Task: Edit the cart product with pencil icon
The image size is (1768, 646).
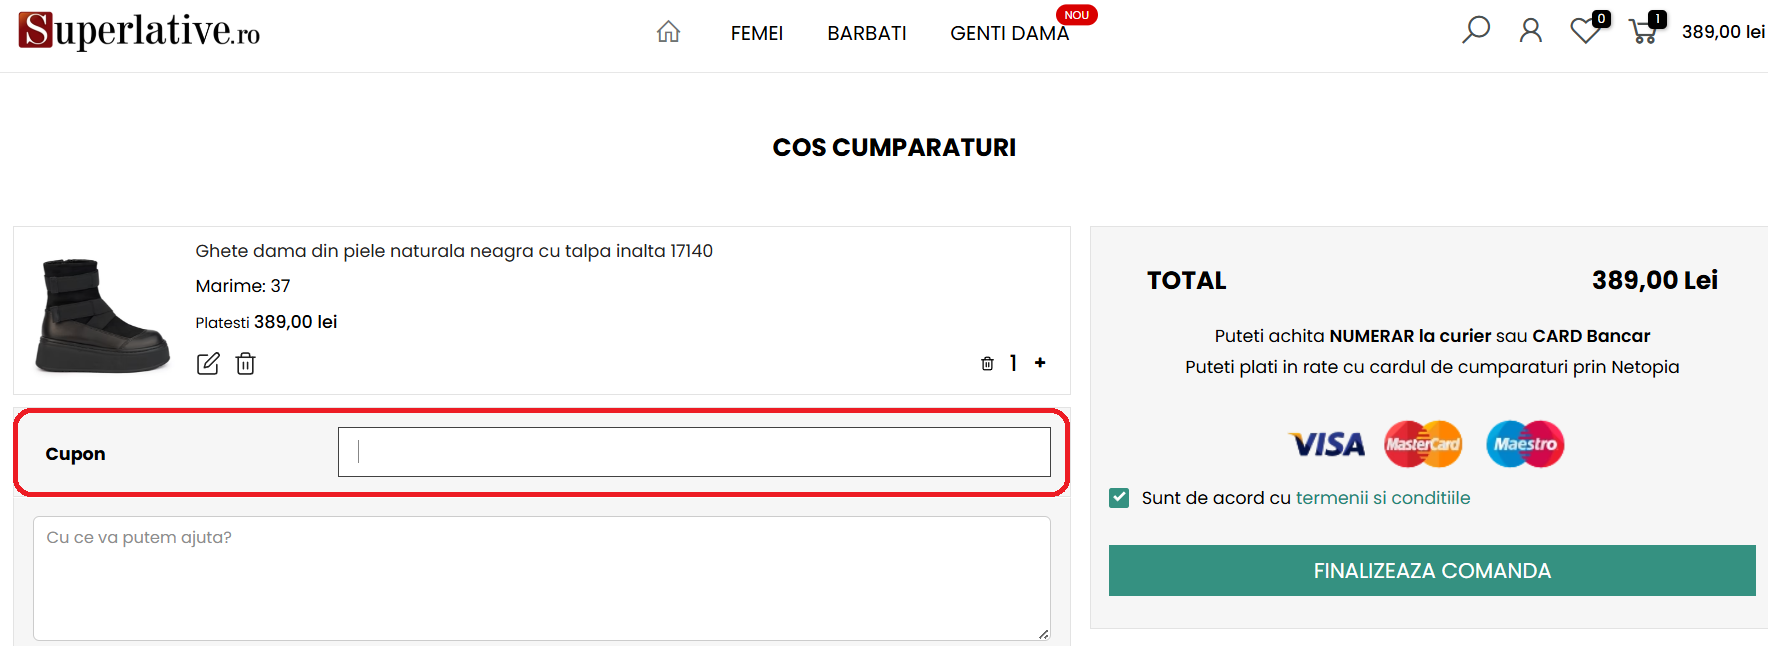Action: (208, 364)
